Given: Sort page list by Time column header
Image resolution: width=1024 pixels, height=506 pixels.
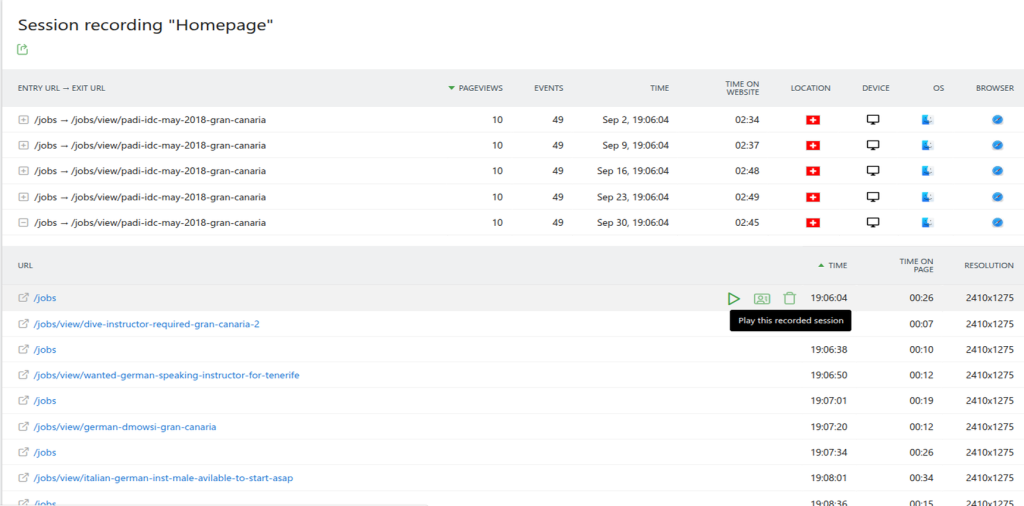Looking at the screenshot, I should [836, 266].
